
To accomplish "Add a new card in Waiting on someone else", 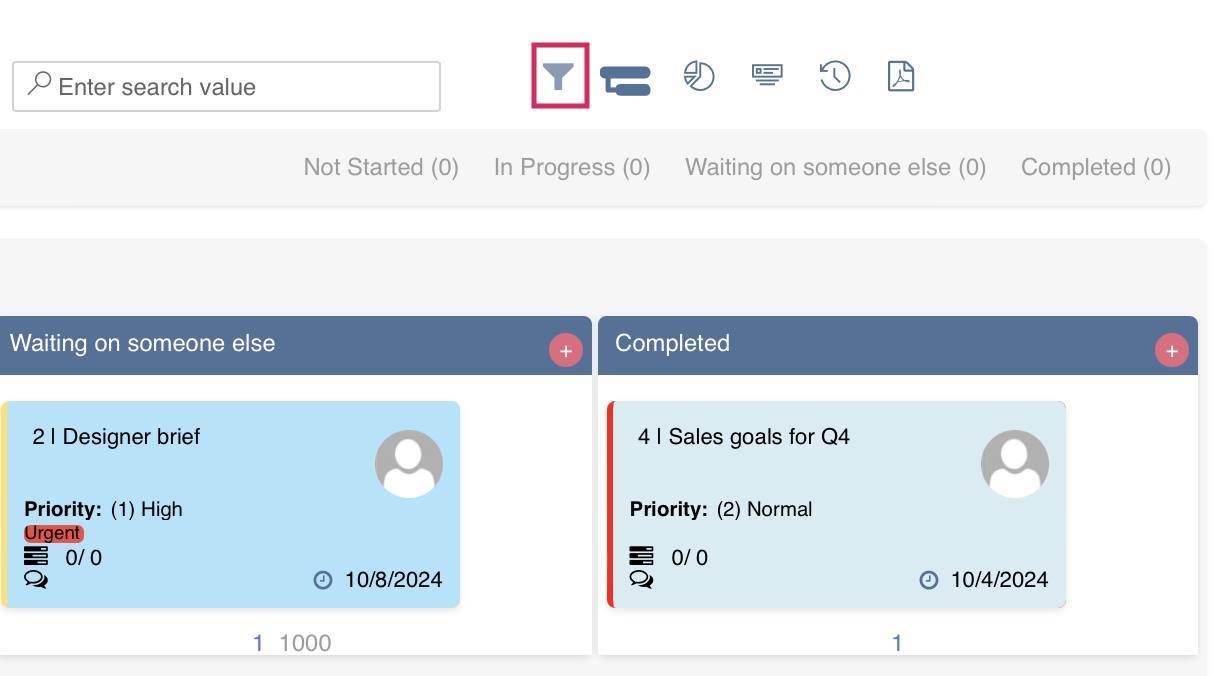I will tap(565, 349).
